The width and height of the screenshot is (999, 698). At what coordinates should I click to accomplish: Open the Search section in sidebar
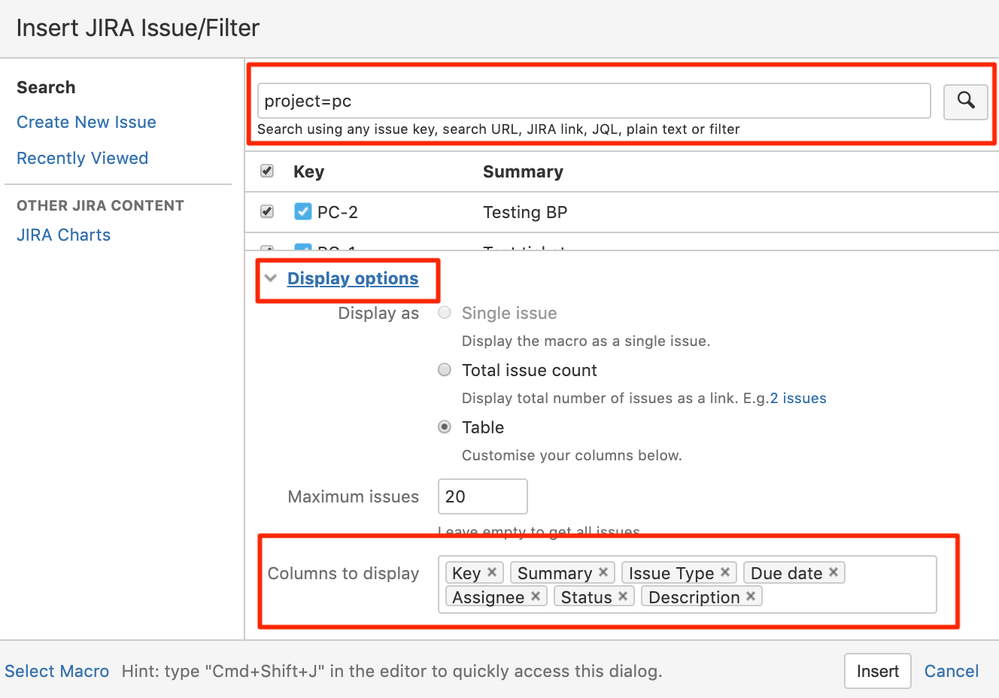[x=46, y=87]
